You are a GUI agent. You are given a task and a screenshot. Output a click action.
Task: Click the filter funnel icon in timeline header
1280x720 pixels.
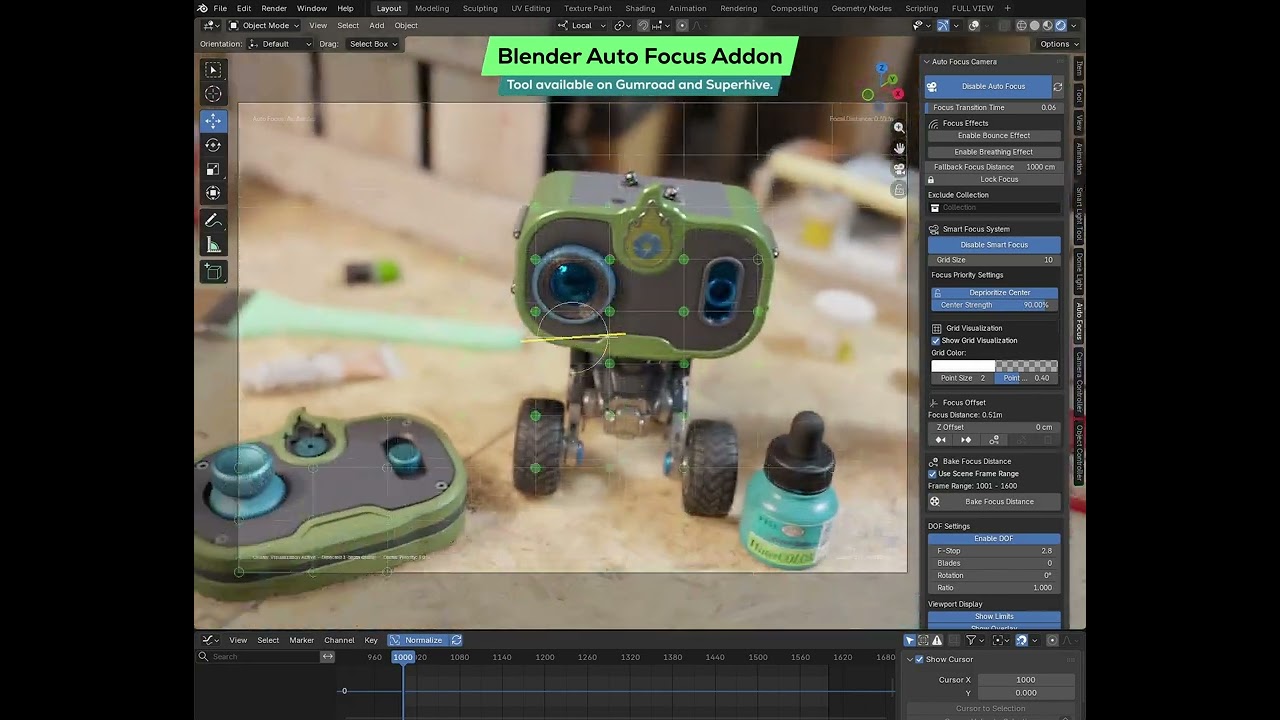[x=971, y=640]
